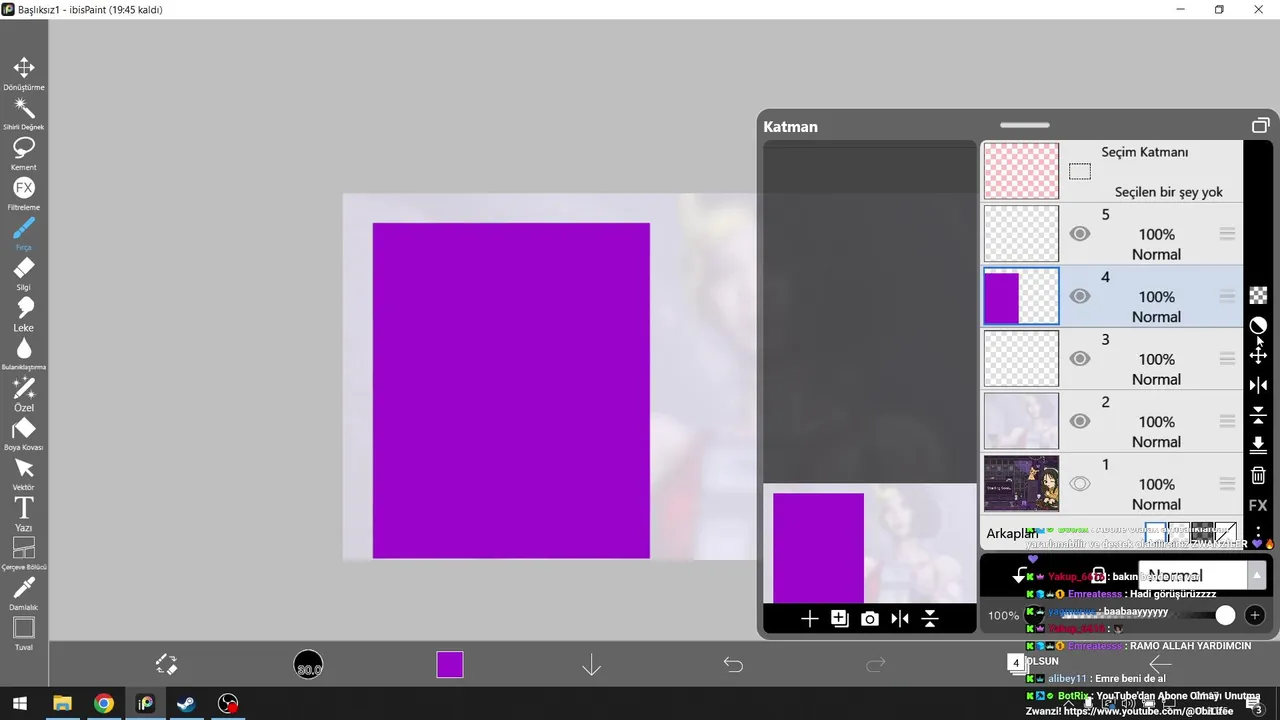Select the Vektör tool
1280x720 pixels.
coord(24,473)
